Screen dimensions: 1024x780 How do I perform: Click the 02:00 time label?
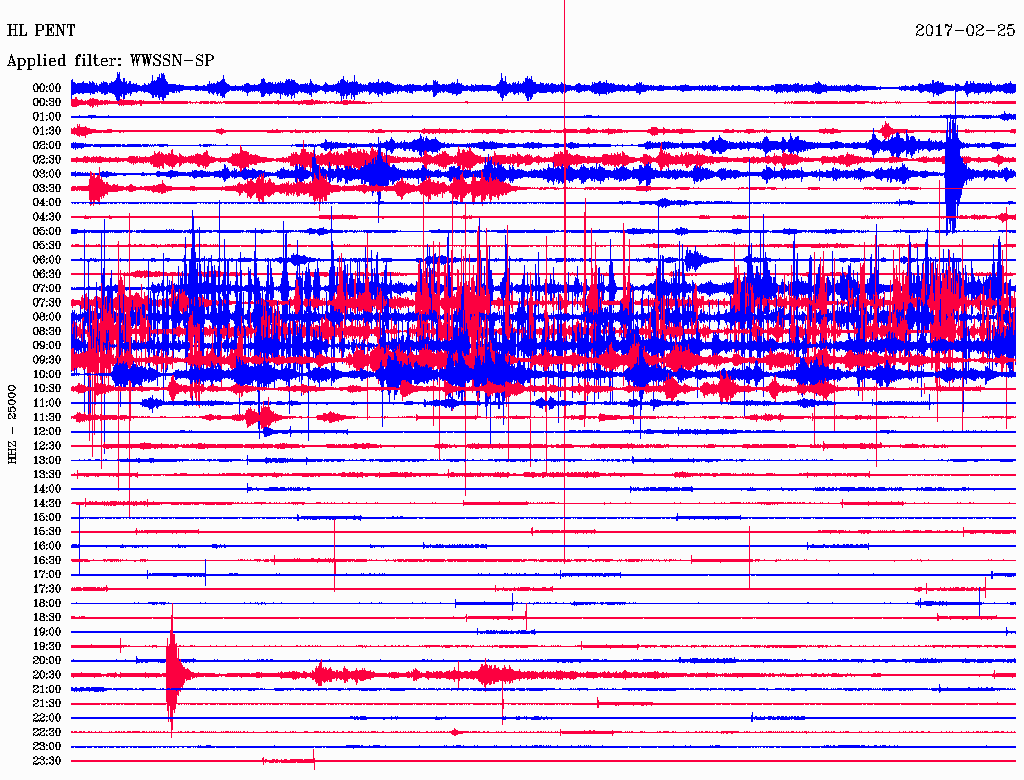[x=47, y=145]
